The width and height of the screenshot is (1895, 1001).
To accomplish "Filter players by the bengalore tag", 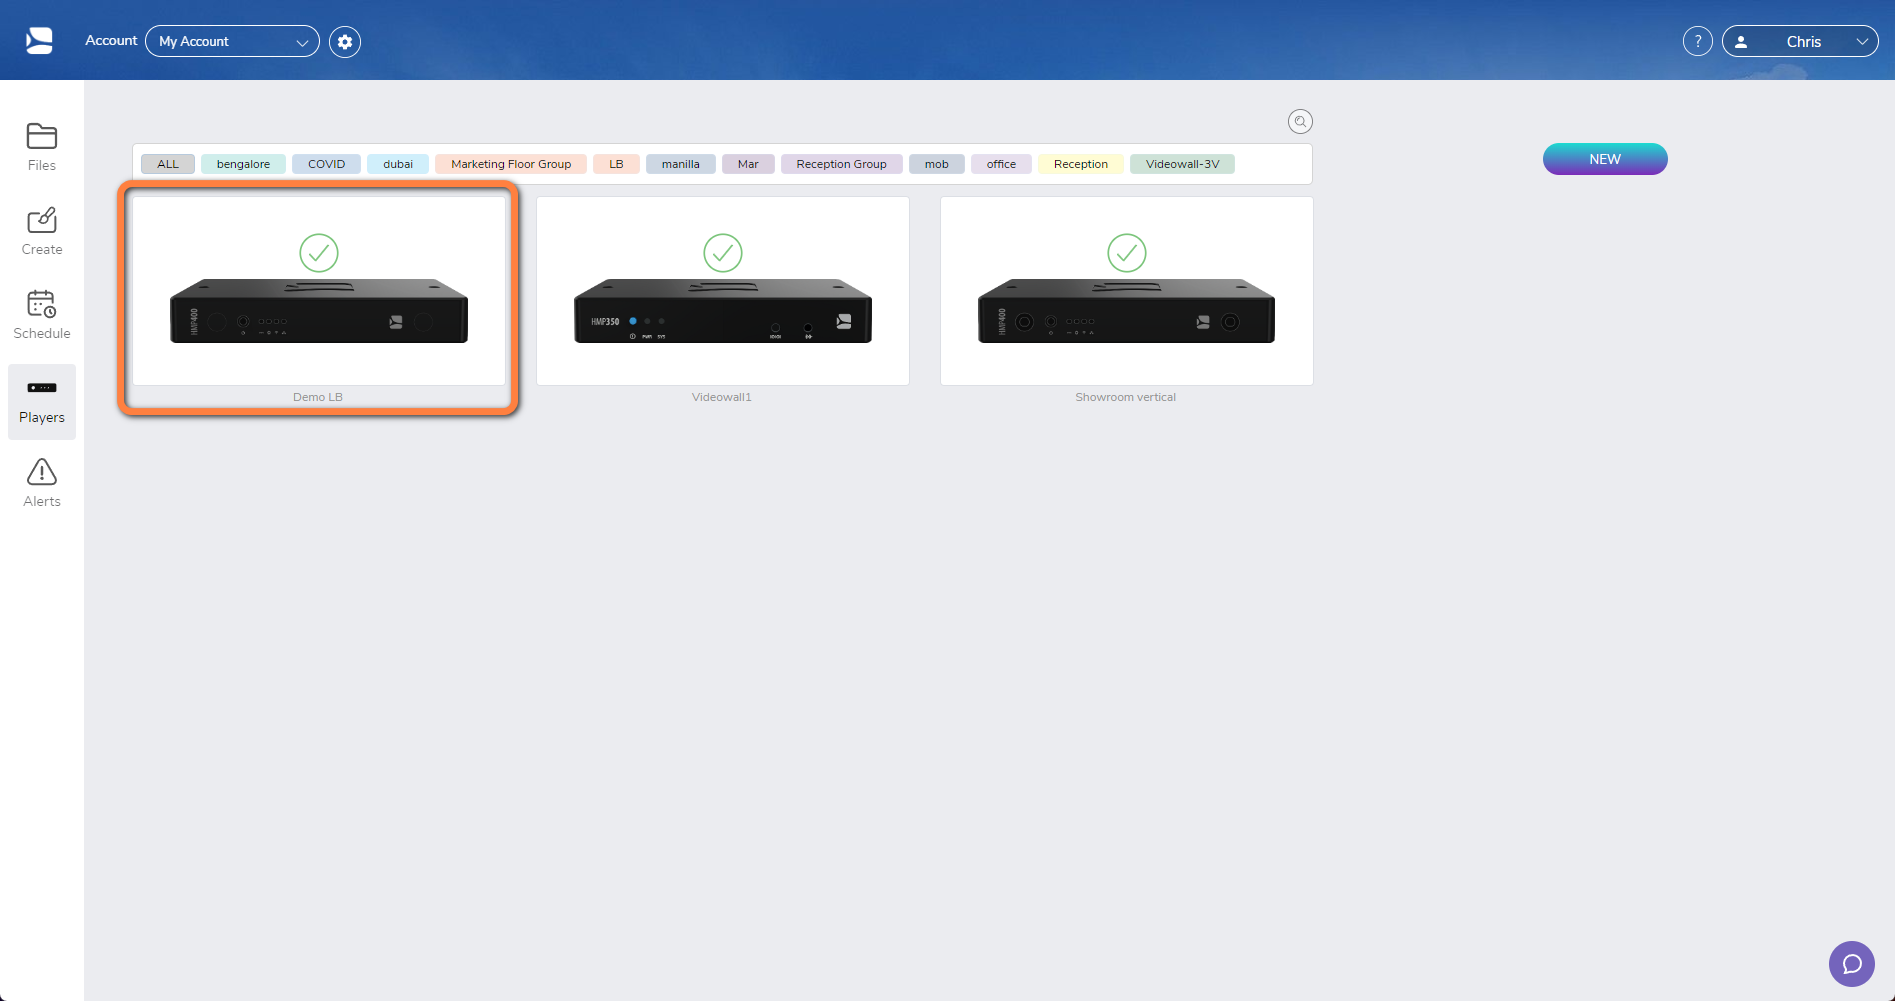I will click(243, 164).
